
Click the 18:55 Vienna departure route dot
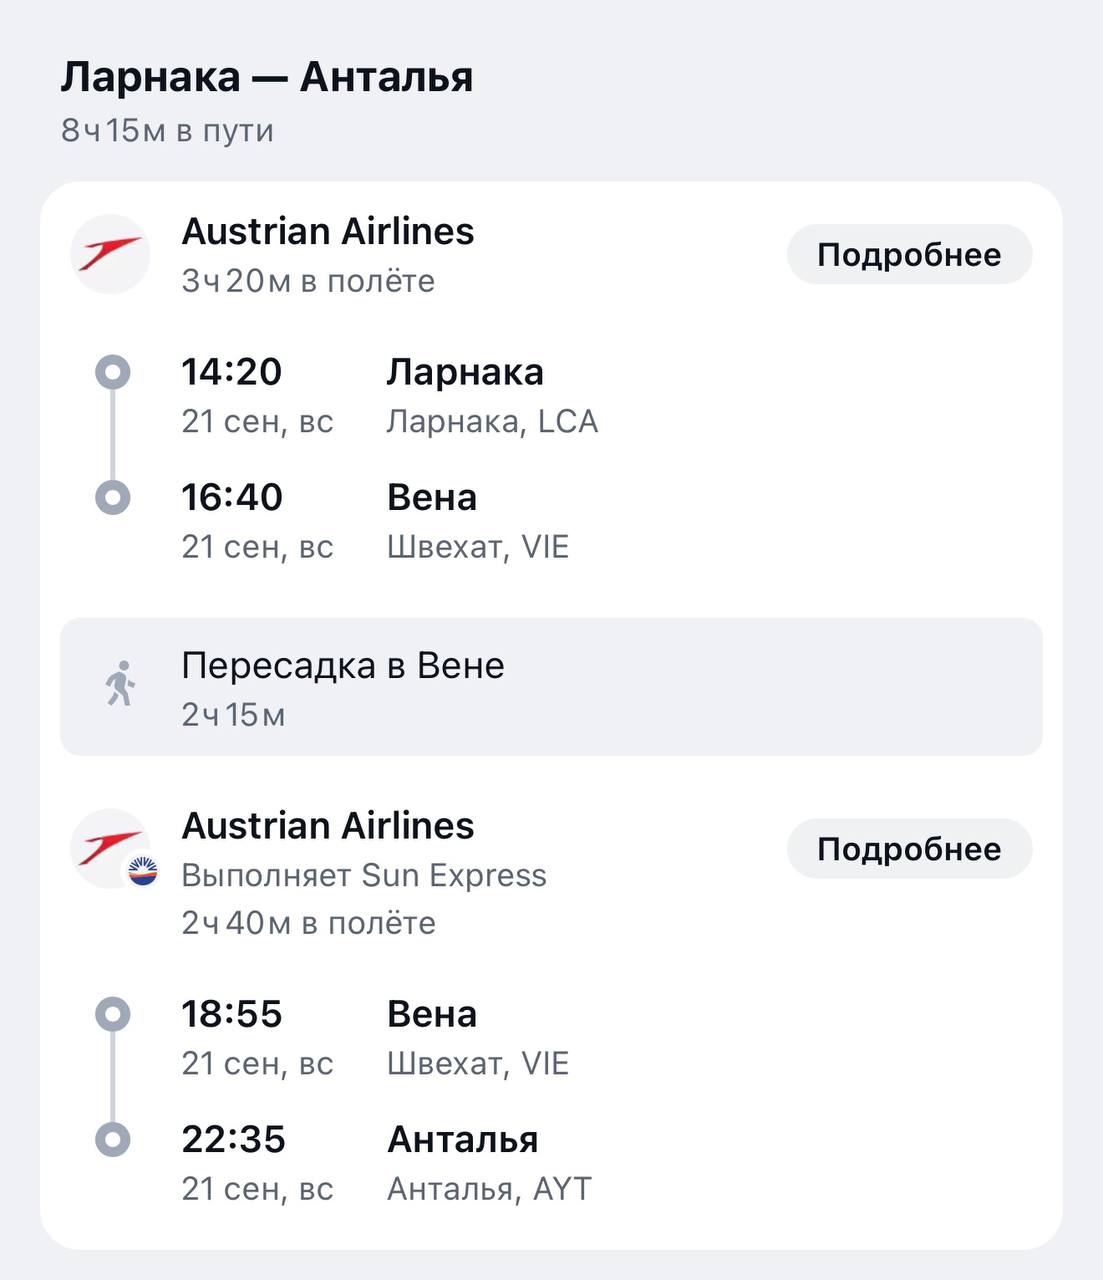113,1015
